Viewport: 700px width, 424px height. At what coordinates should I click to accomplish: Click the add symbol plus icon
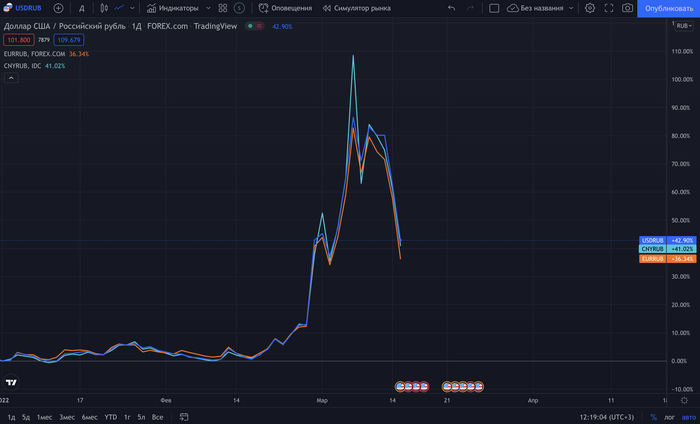point(58,8)
